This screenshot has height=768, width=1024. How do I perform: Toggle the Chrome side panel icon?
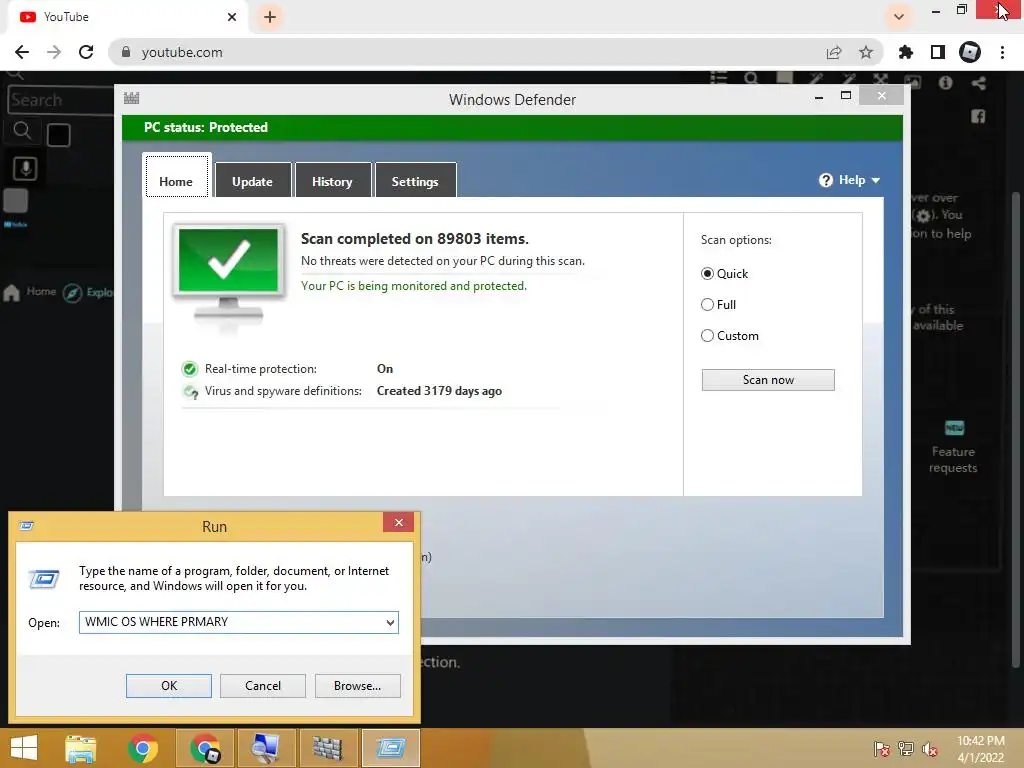tap(938, 52)
